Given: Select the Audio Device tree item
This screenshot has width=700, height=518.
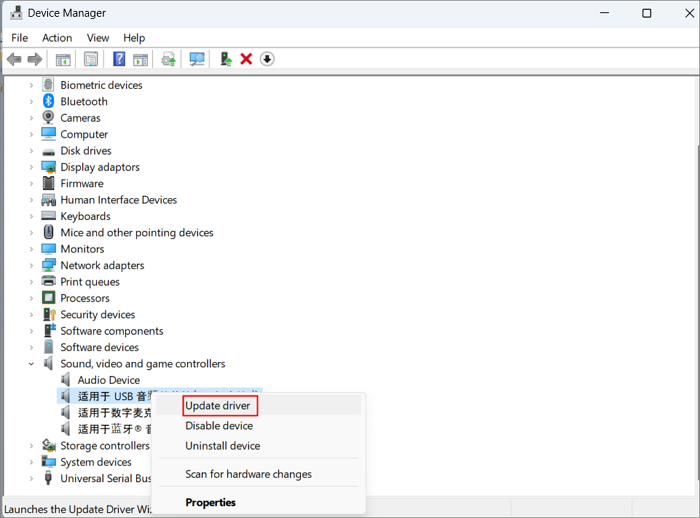Looking at the screenshot, I should [108, 380].
